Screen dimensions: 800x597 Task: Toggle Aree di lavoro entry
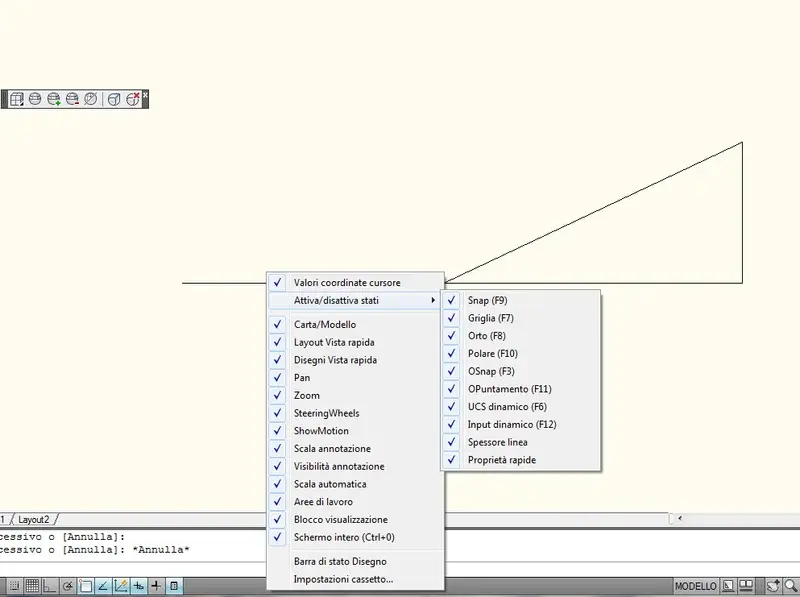coord(356,502)
